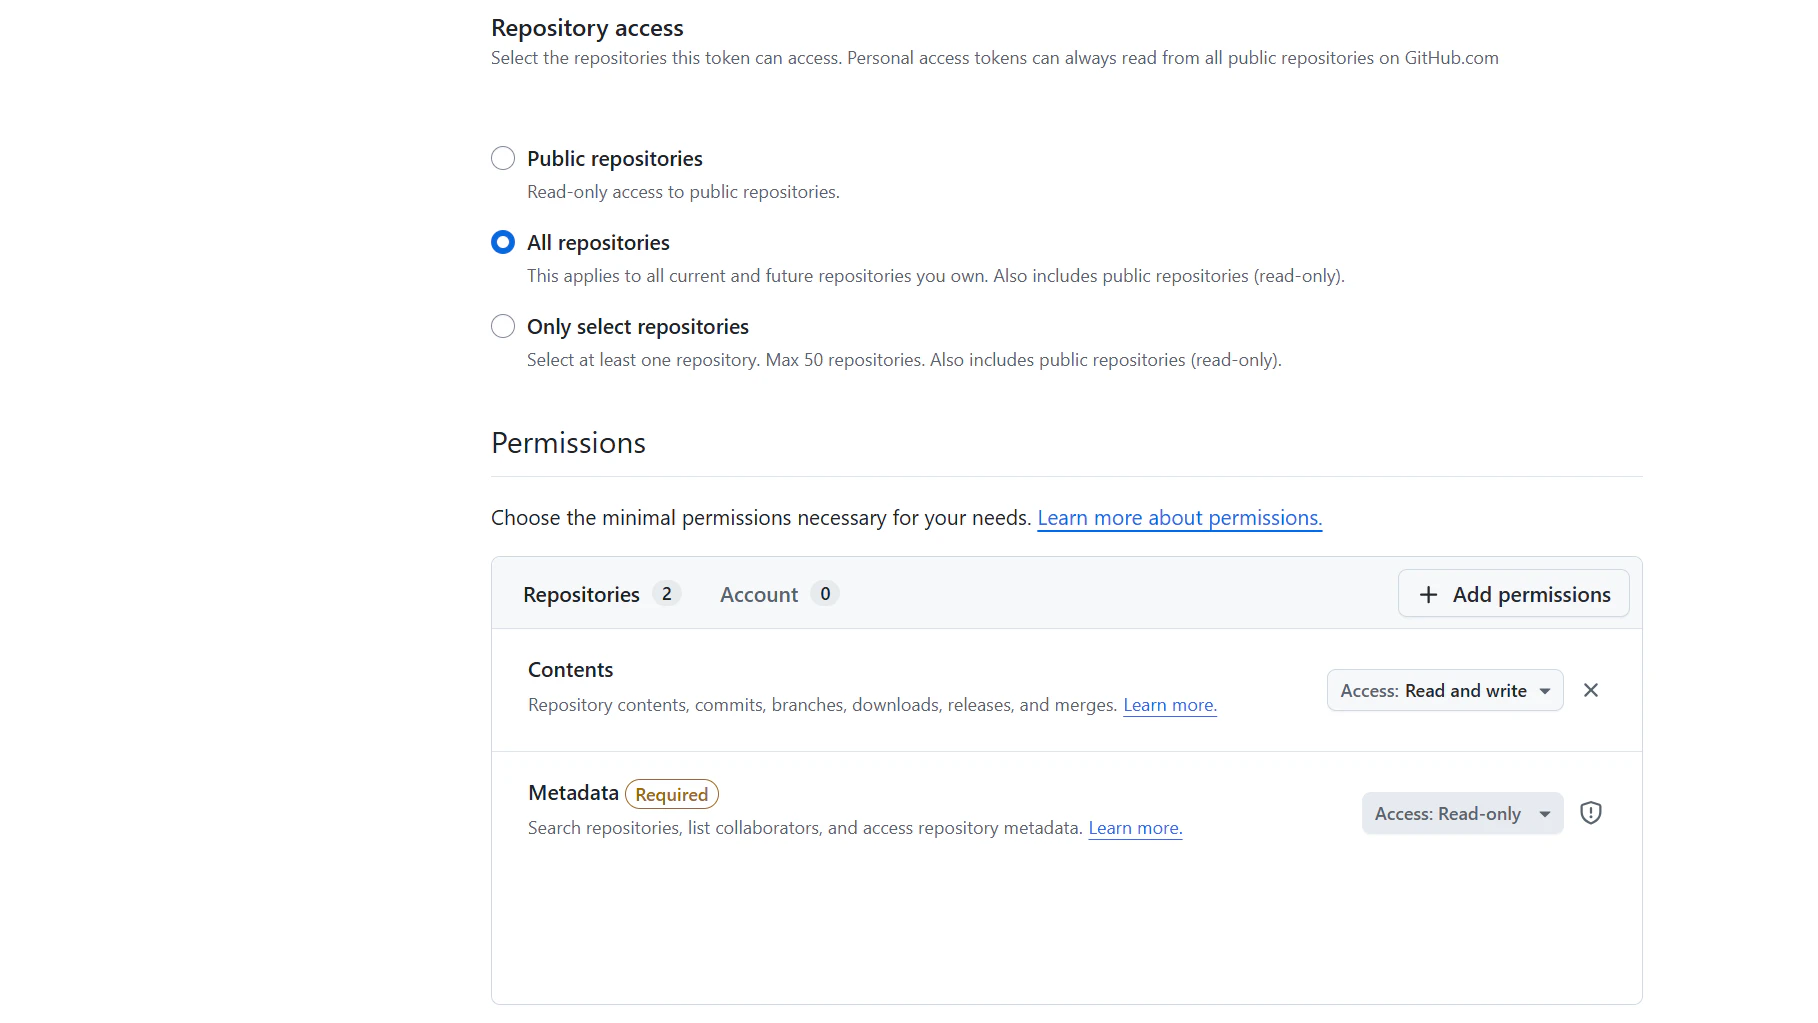Click the caret arrow on Read and write
Viewport: 1818px width, 1023px height.
coord(1545,691)
